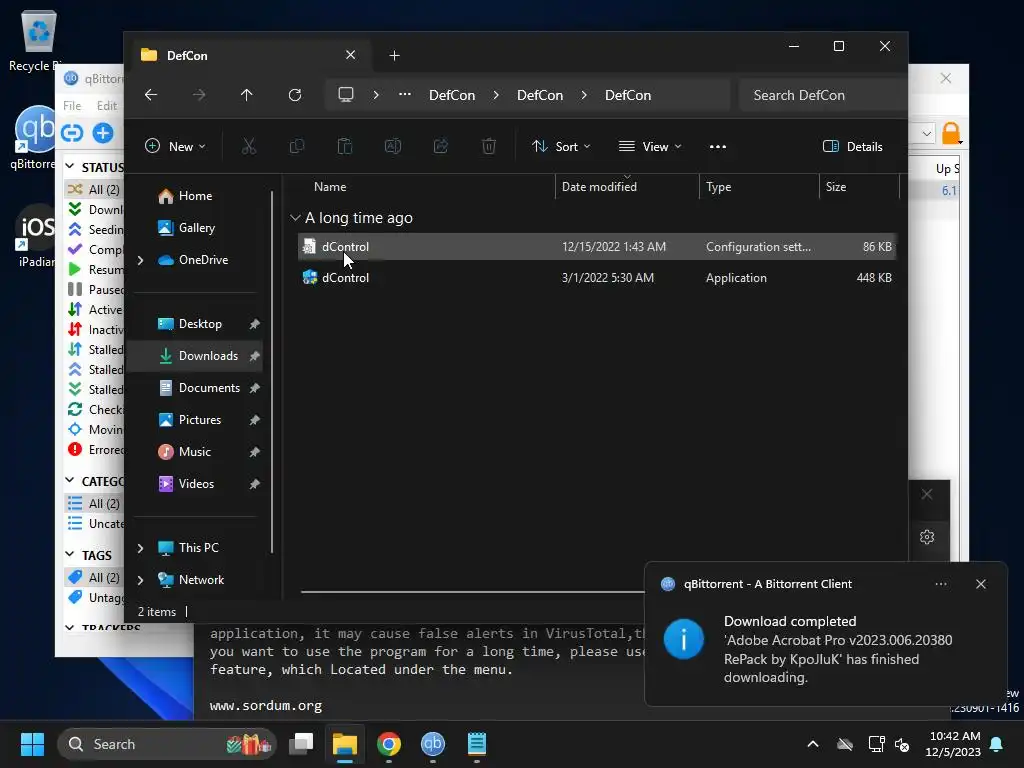
Task: Close the DefCon tab
Action: 351,55
